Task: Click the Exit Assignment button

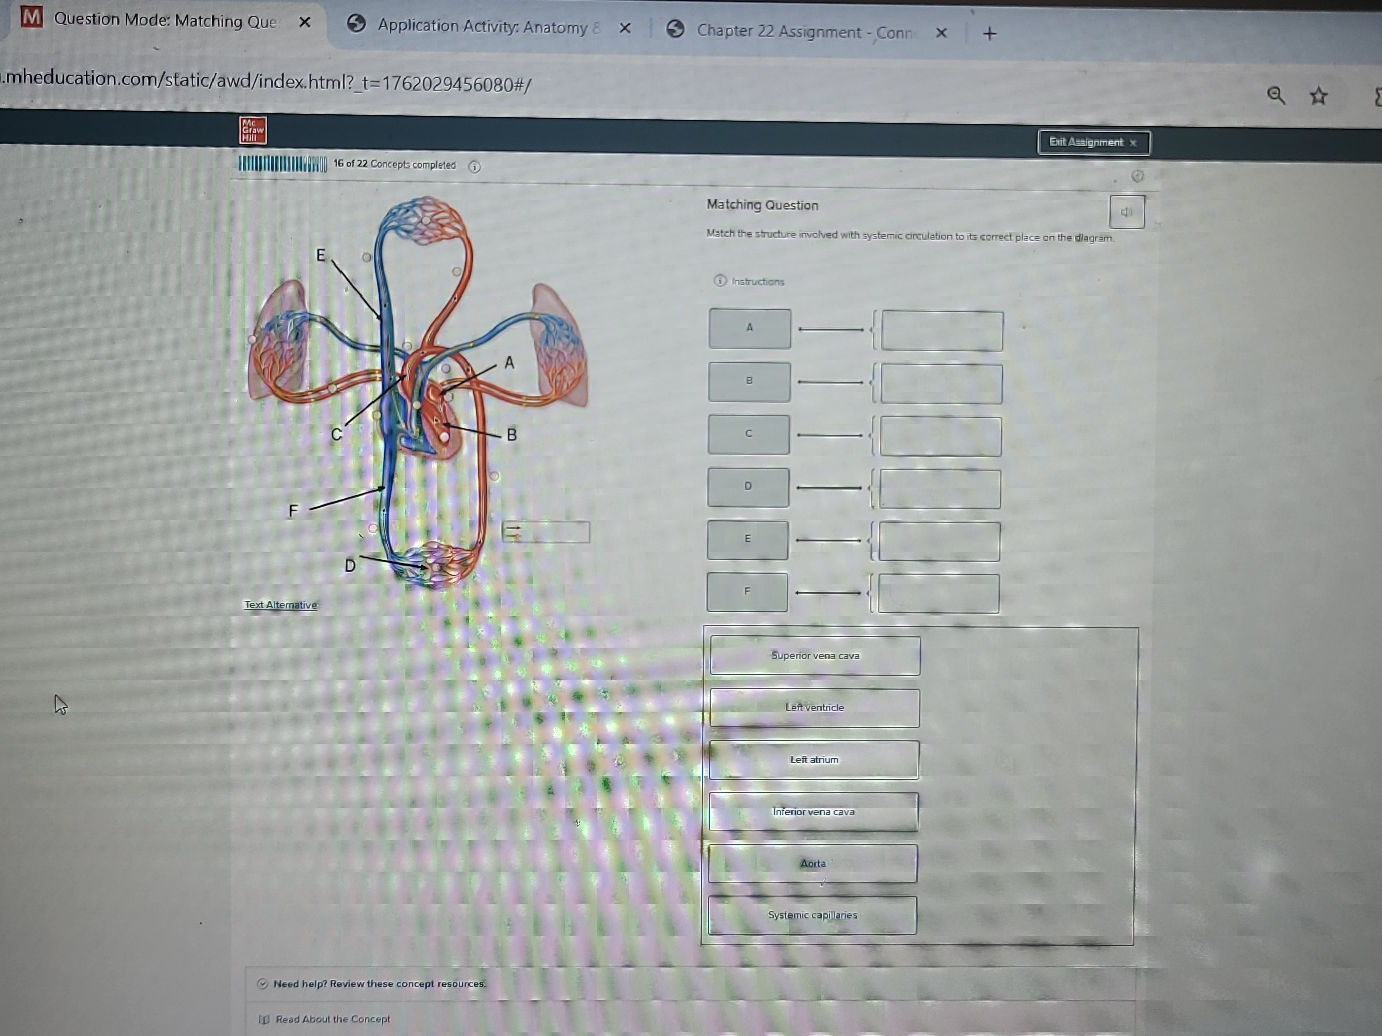Action: click(x=1093, y=142)
